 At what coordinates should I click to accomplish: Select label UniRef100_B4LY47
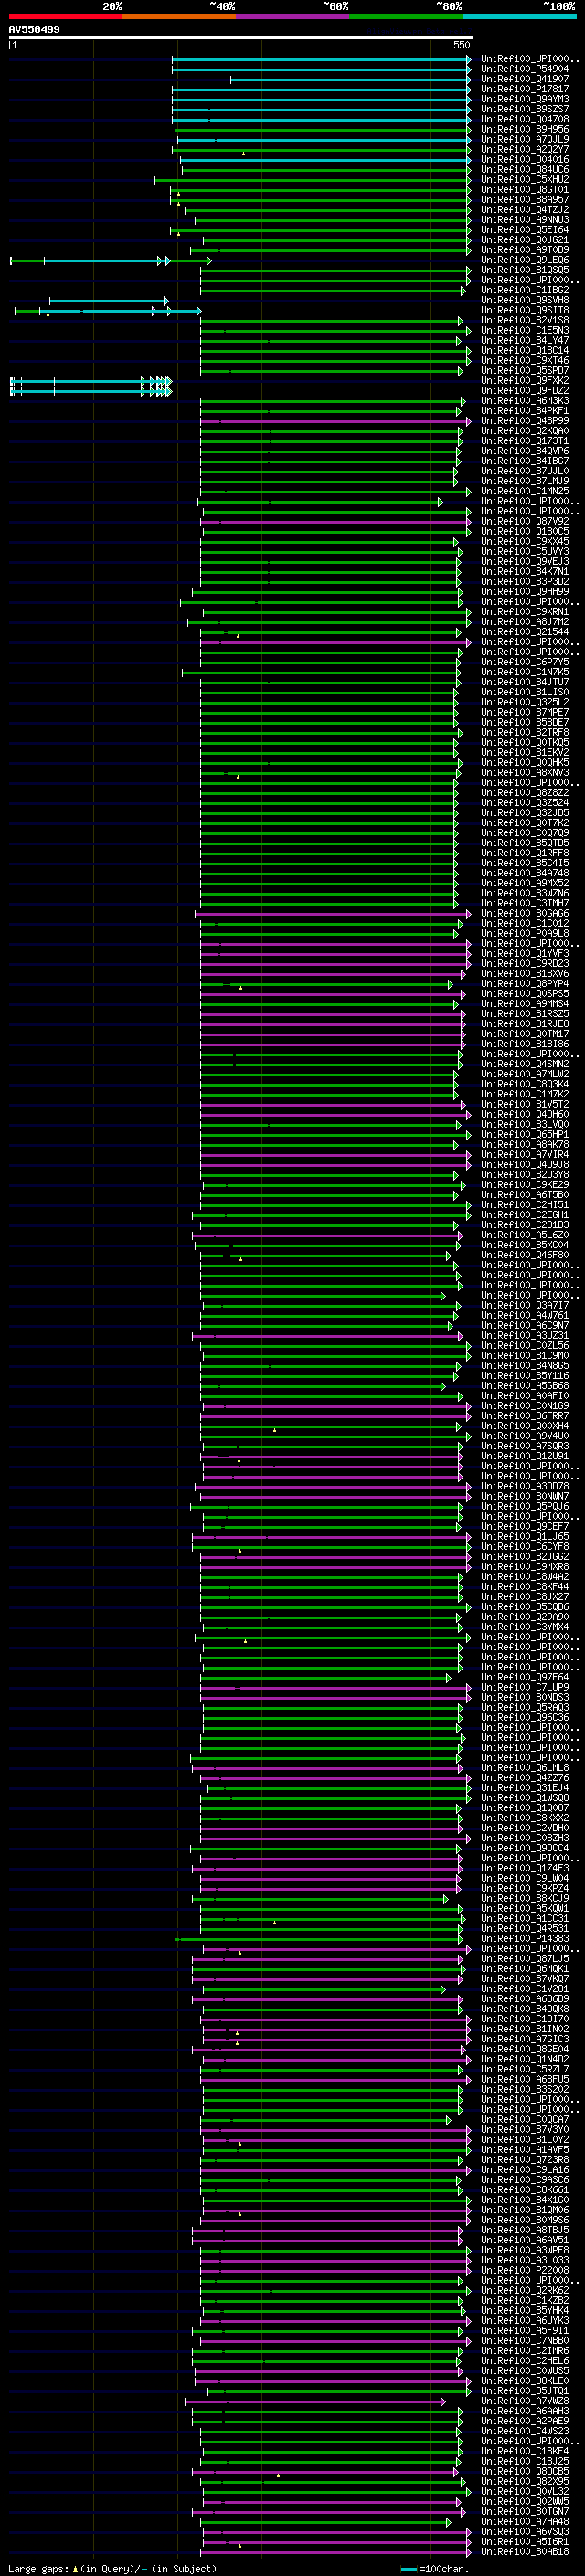(x=525, y=341)
